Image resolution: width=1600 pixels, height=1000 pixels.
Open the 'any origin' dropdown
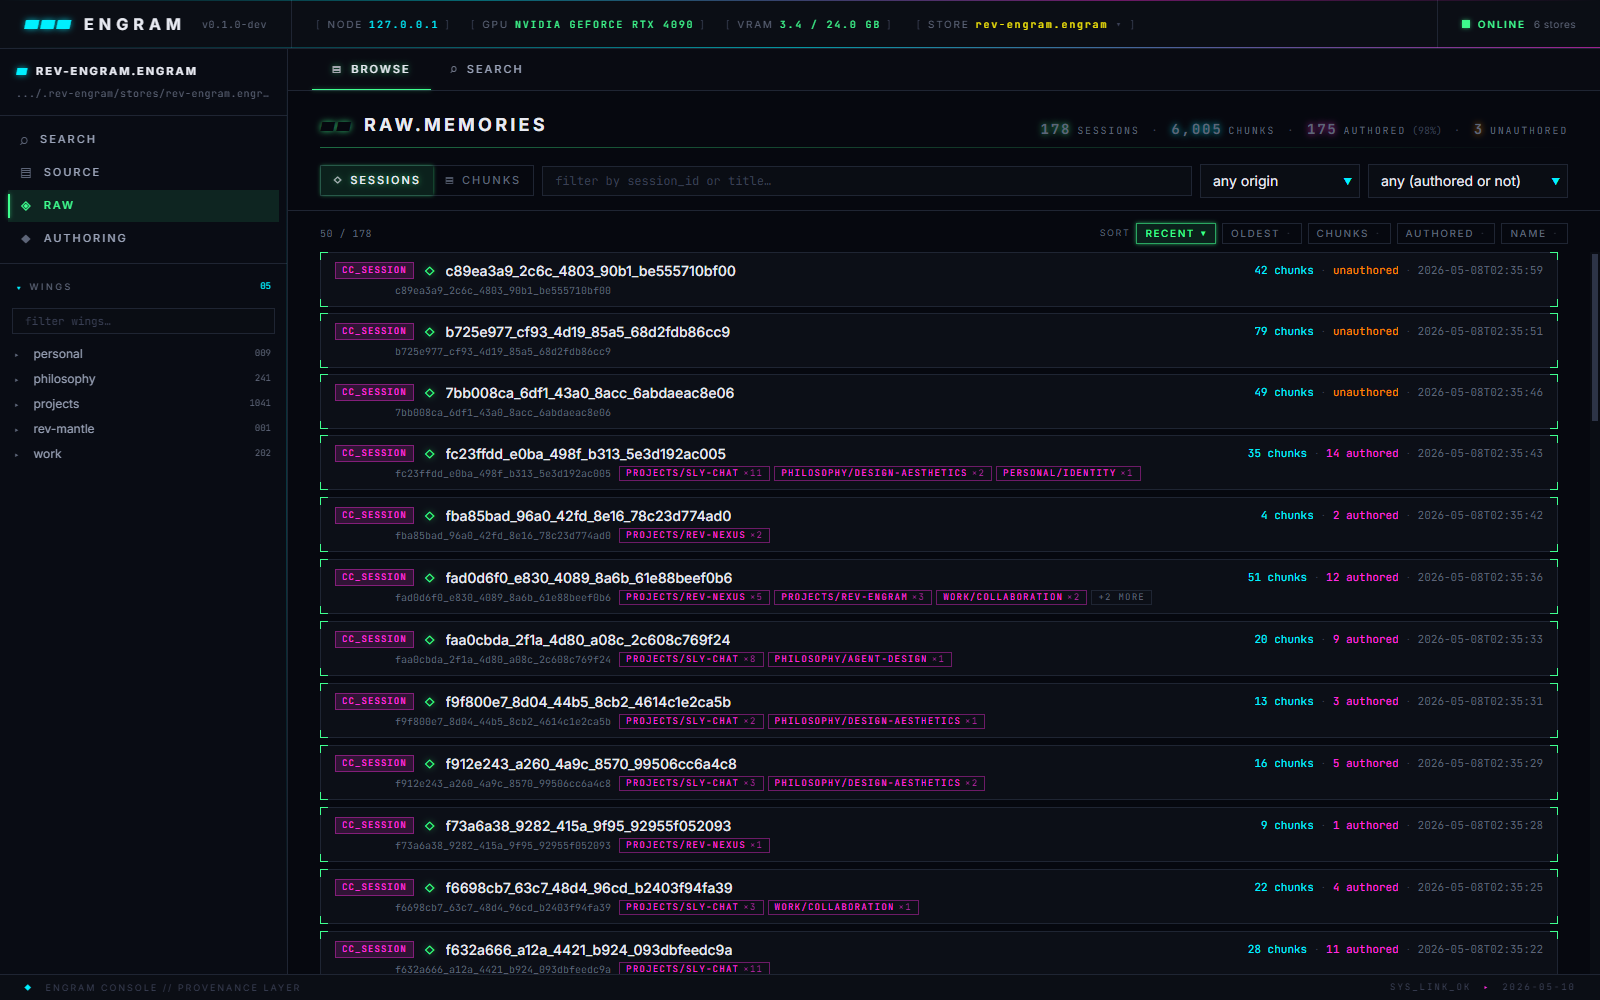(x=1280, y=181)
